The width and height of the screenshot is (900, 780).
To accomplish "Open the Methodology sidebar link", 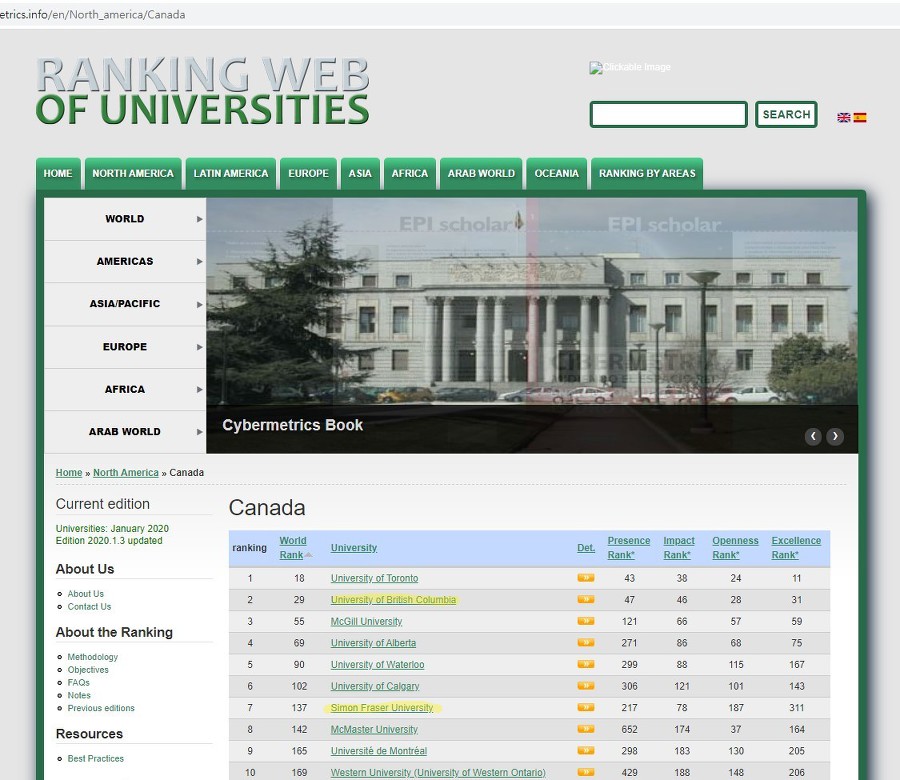I will (x=92, y=657).
